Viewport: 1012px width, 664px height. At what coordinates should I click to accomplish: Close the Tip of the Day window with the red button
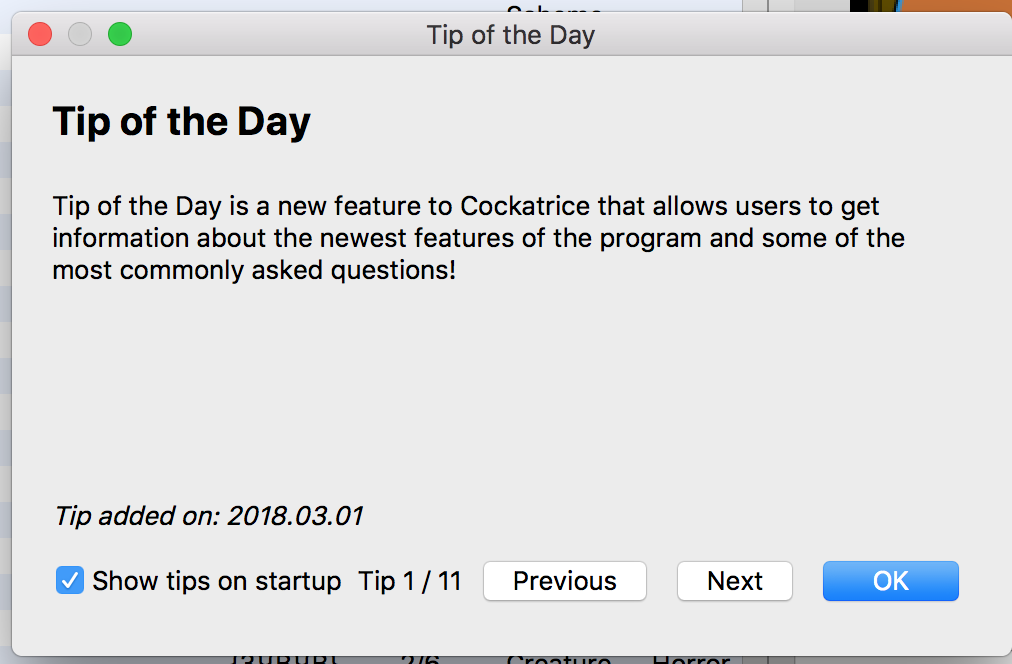tap(40, 34)
